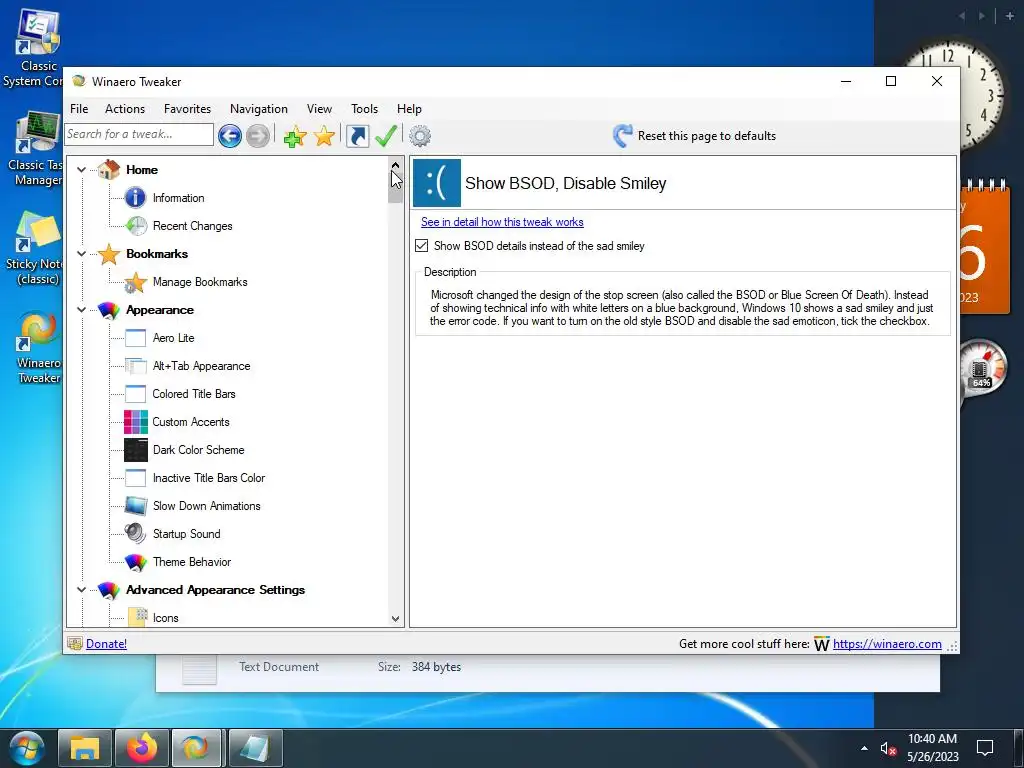The image size is (1024, 768).
Task: Click the greyed Forward navigation arrow
Action: click(x=258, y=136)
